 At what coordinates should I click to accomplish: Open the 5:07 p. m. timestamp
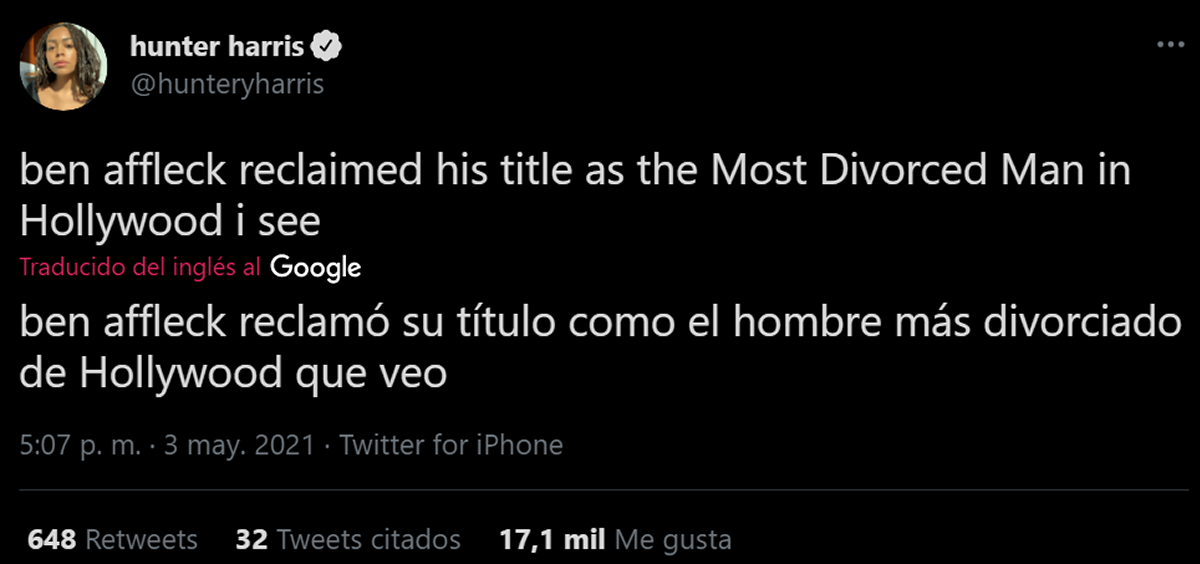click(x=80, y=445)
